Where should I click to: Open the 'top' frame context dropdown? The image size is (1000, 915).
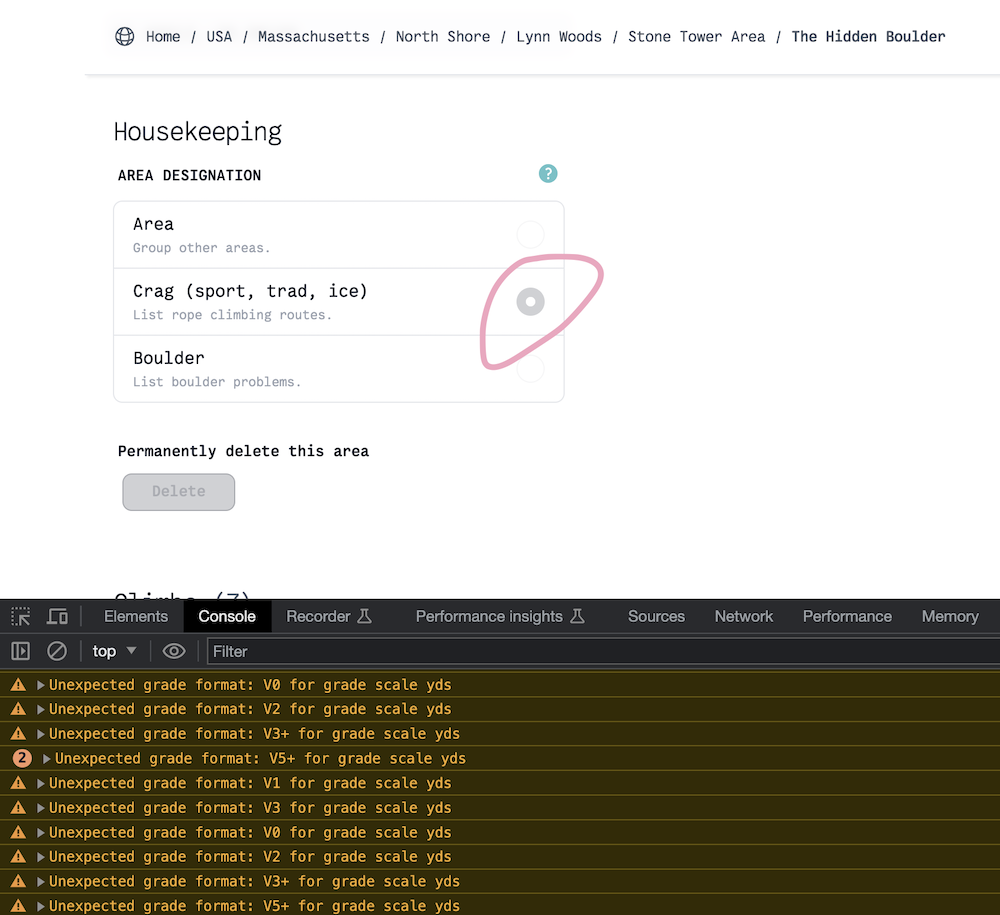click(113, 651)
